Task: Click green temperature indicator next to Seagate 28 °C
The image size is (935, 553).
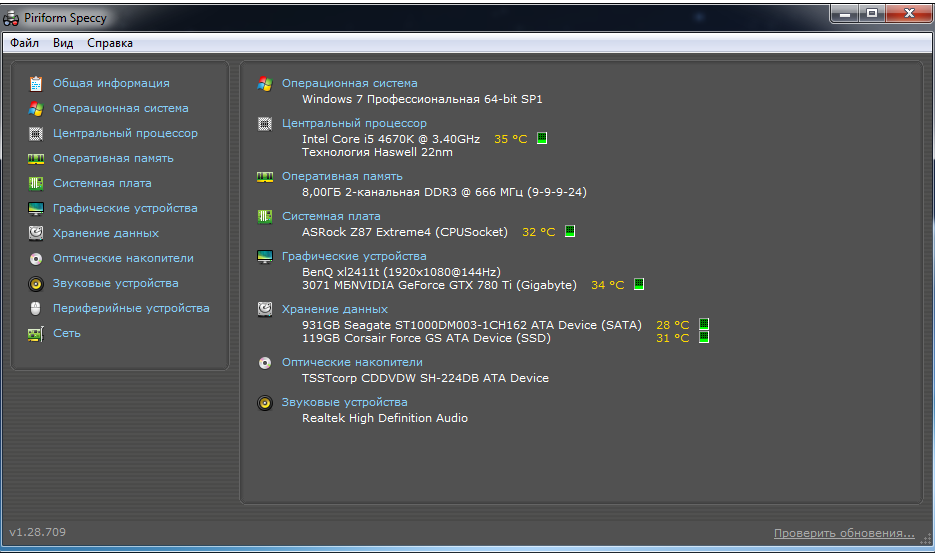Action: [x=704, y=325]
